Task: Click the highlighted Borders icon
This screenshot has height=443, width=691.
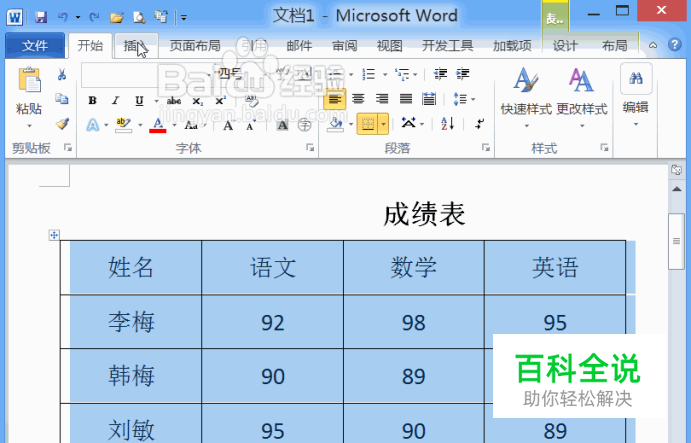Action: [368, 125]
